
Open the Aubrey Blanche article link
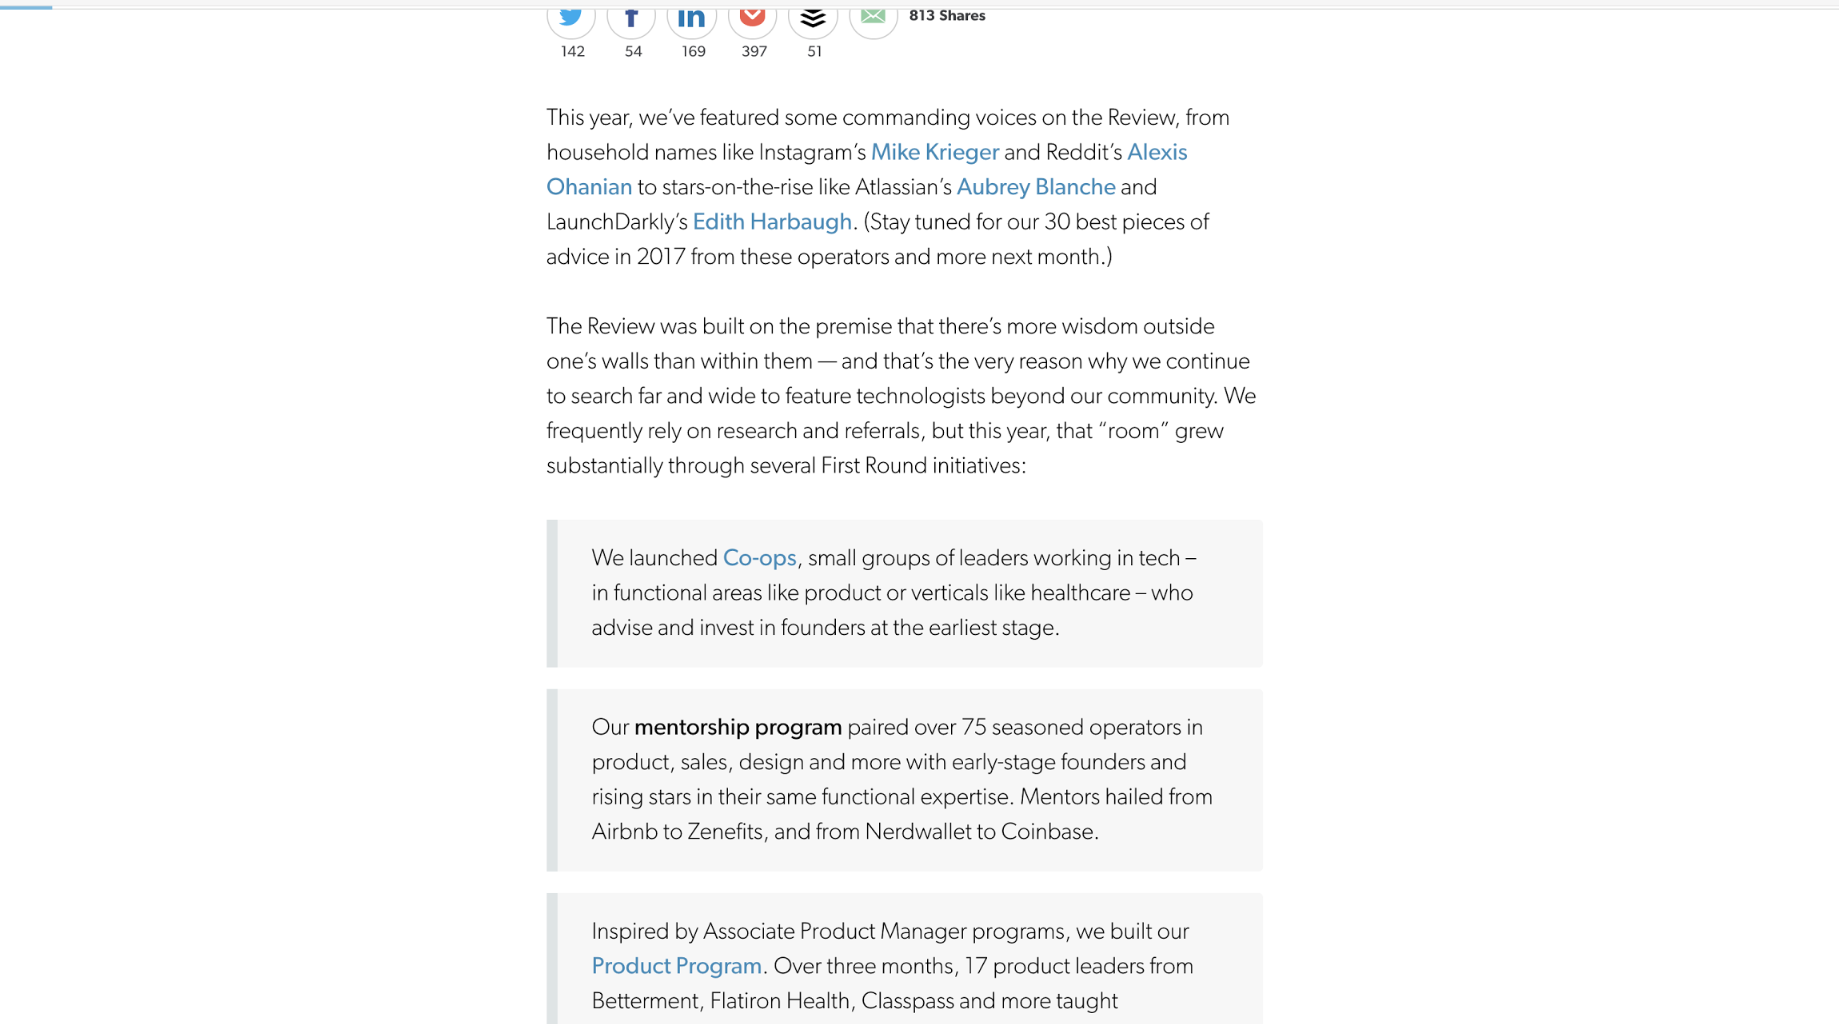pyautogui.click(x=1035, y=187)
